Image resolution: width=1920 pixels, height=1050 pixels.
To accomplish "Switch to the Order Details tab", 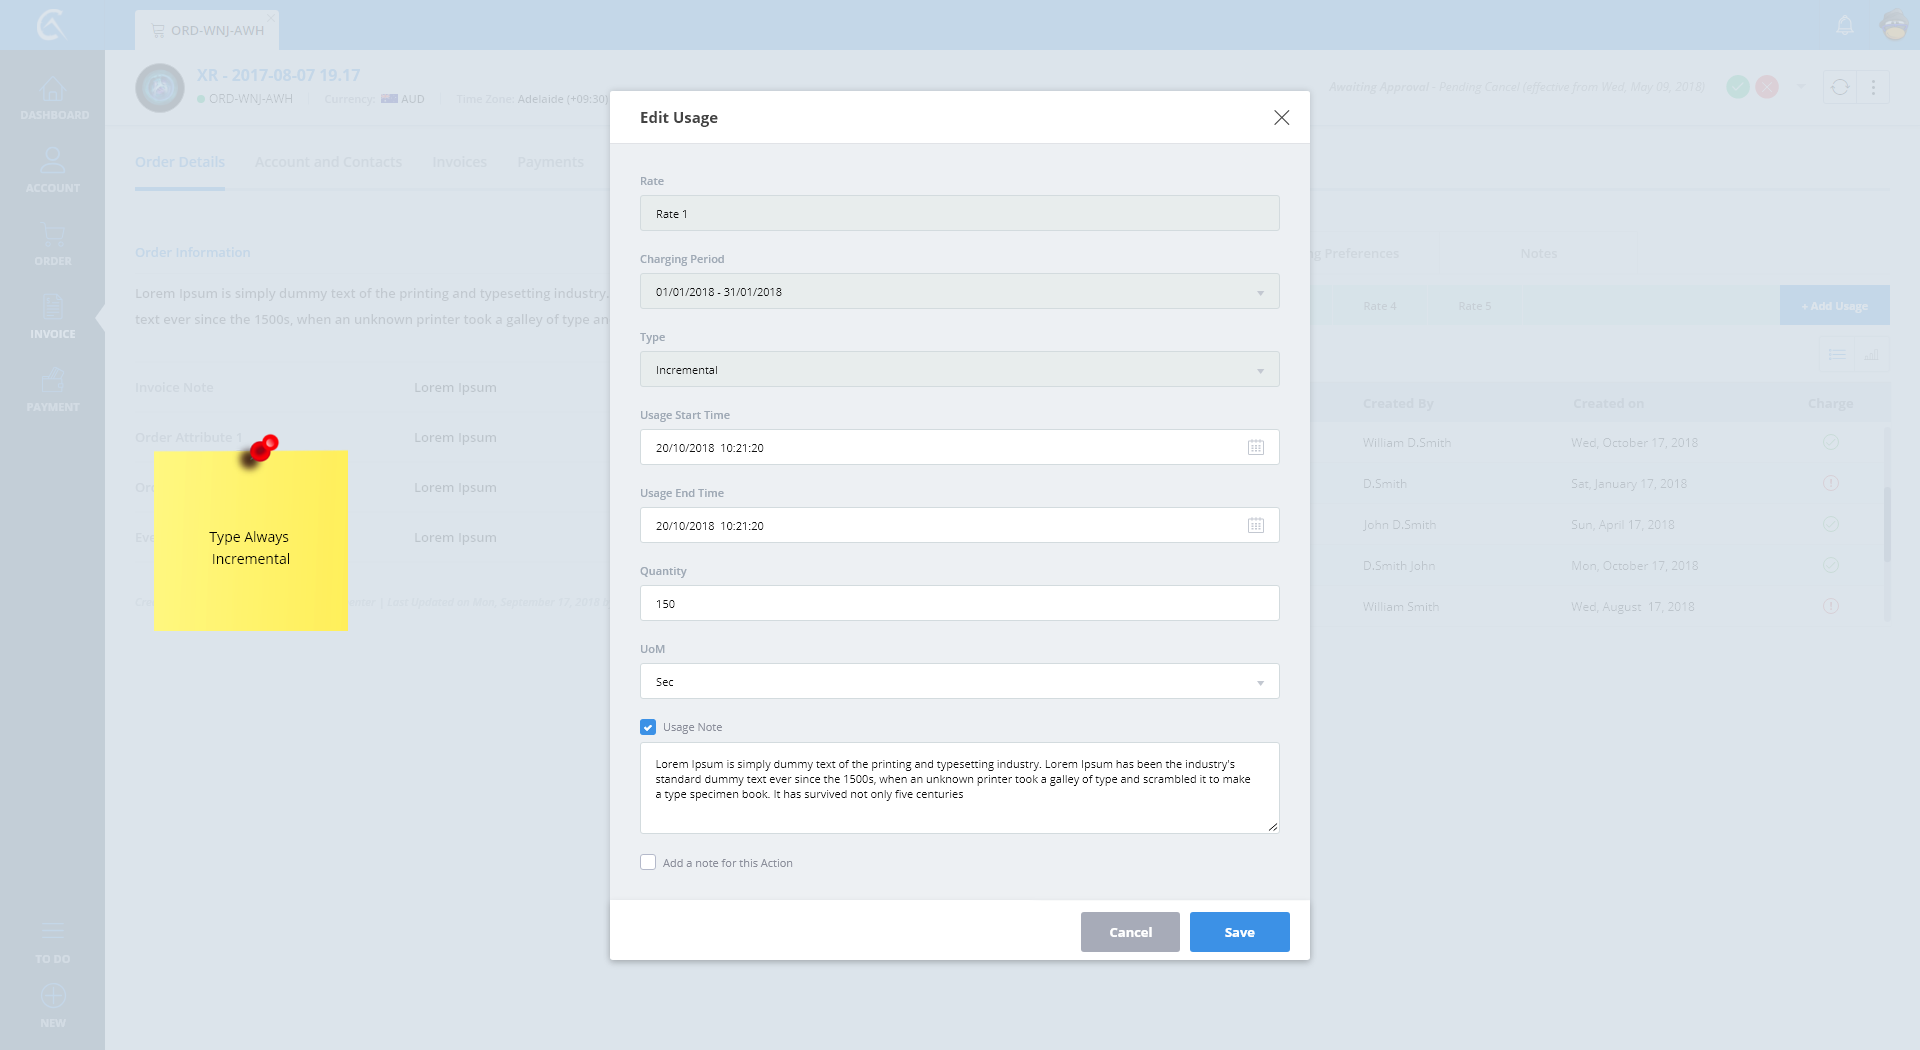I will pos(180,162).
